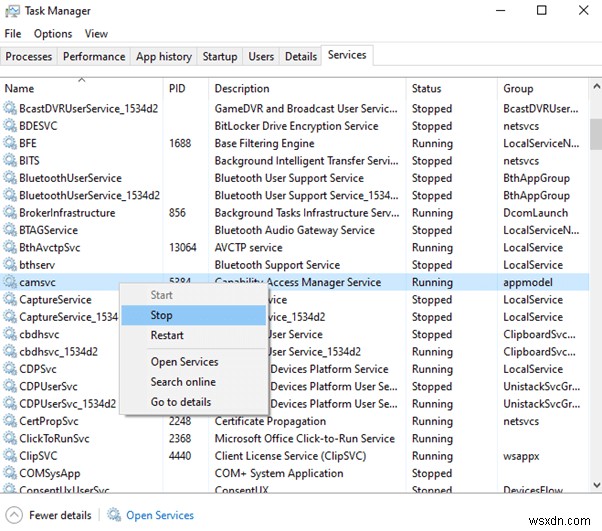Click PID value 13064

(182, 247)
